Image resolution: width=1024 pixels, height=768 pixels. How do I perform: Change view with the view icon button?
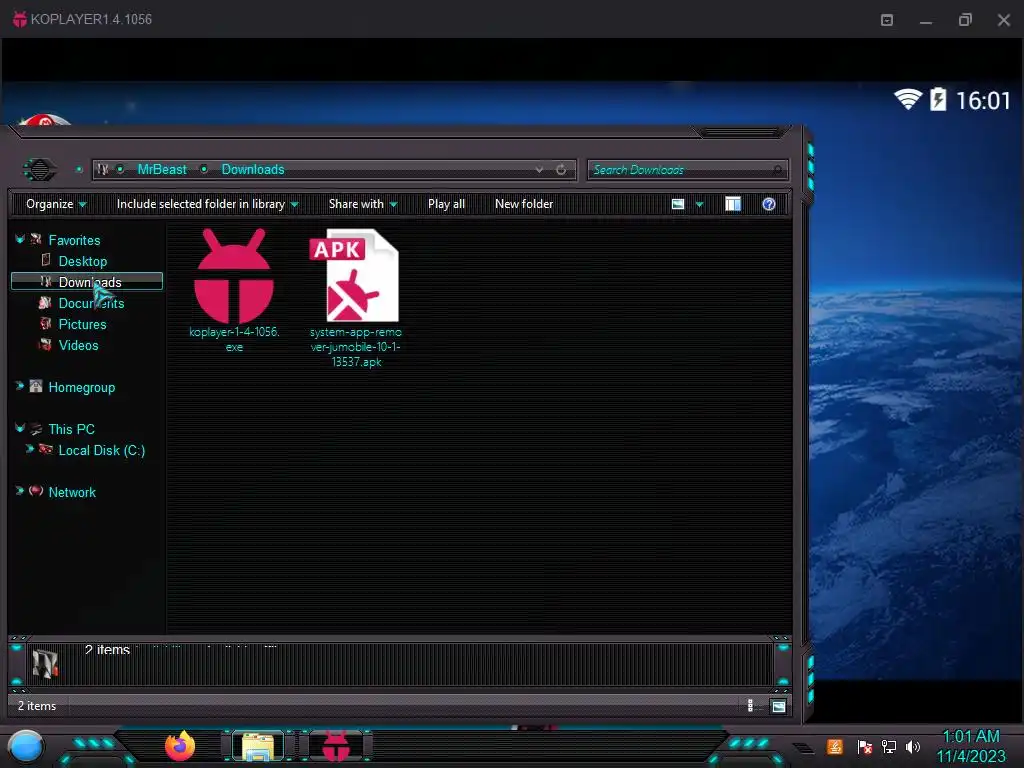(678, 204)
